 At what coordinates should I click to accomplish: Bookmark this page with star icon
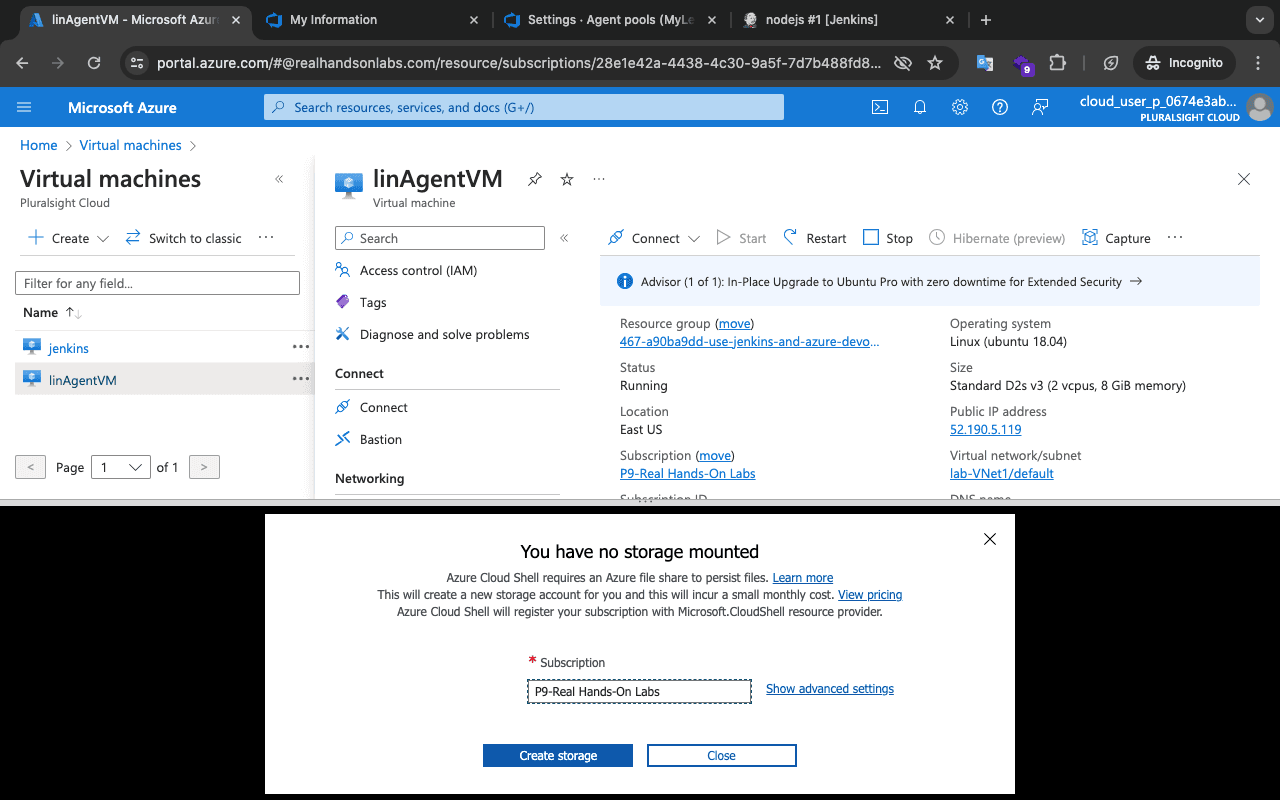(x=935, y=62)
